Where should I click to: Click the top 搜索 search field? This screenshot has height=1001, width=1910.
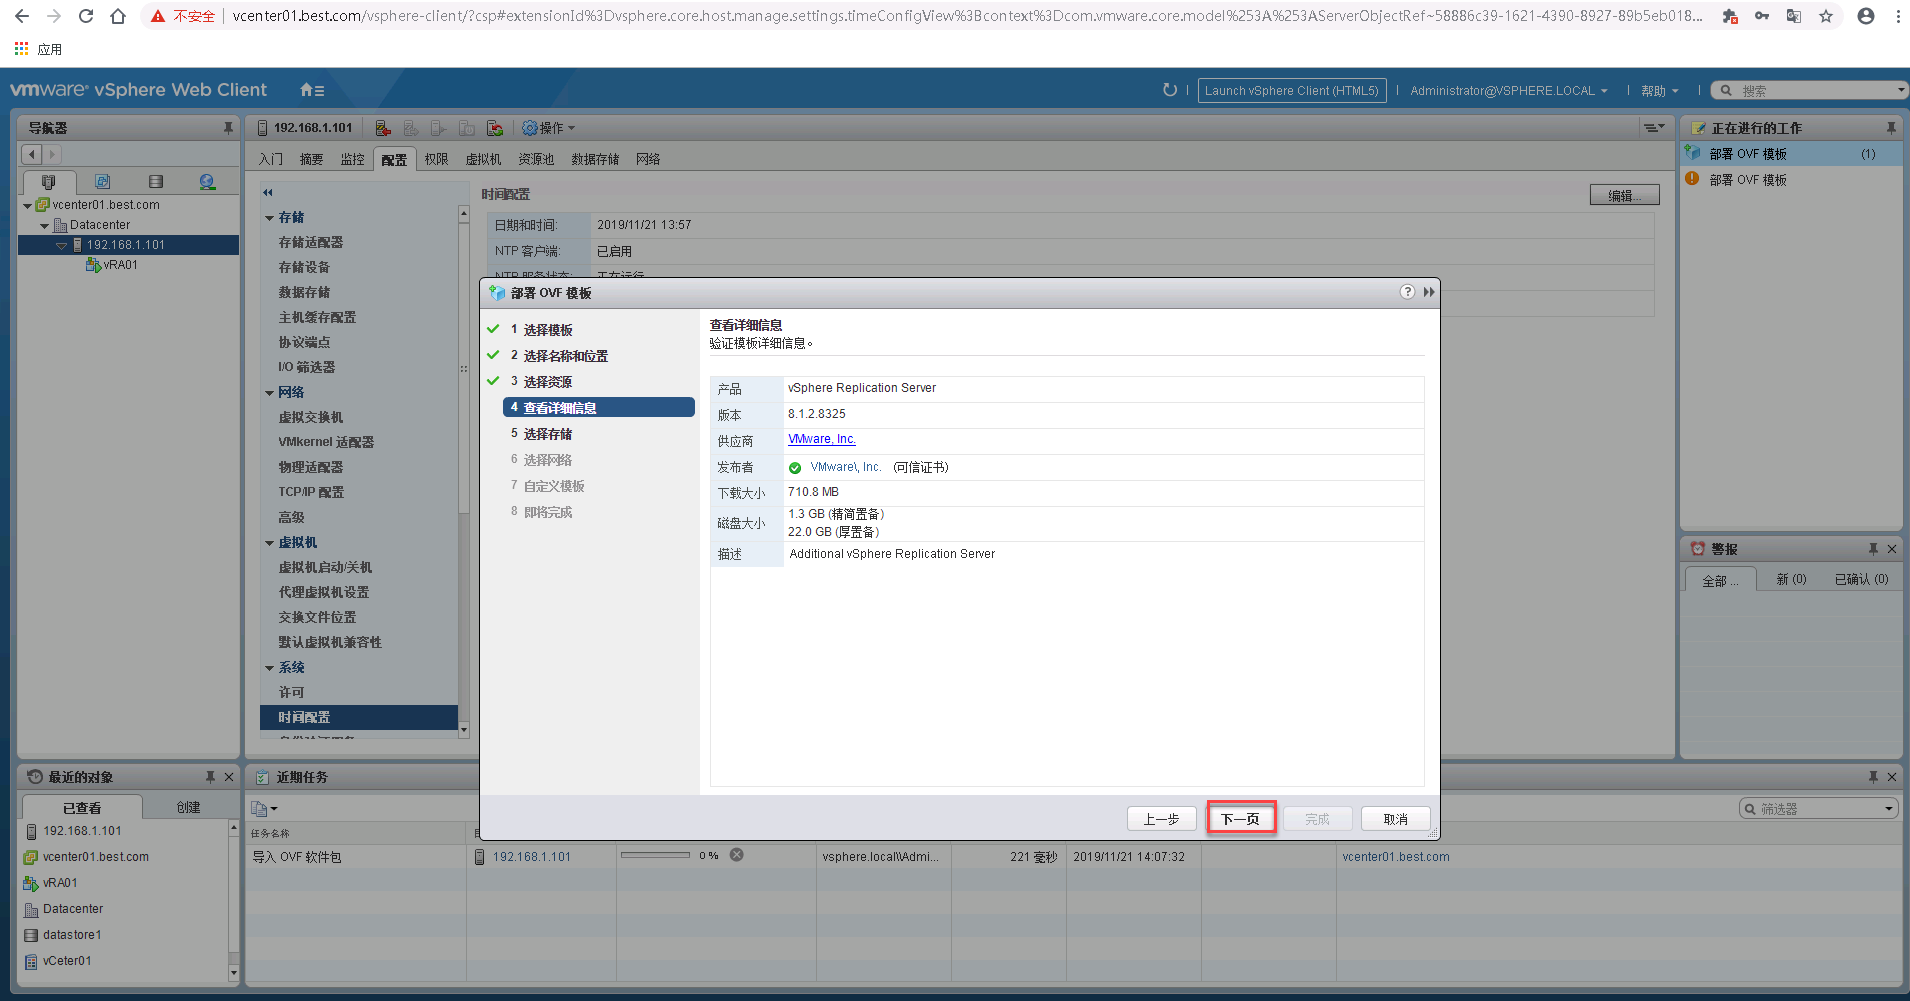[x=1808, y=91]
